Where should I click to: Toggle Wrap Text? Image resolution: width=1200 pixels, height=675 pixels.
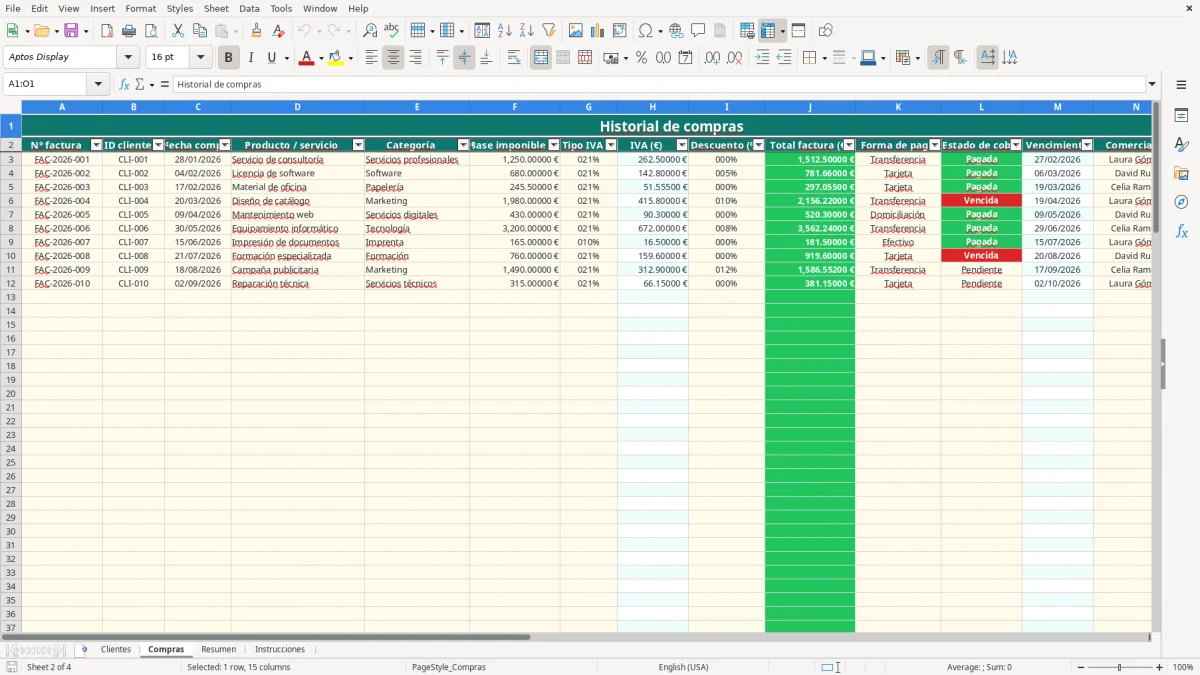[514, 58]
